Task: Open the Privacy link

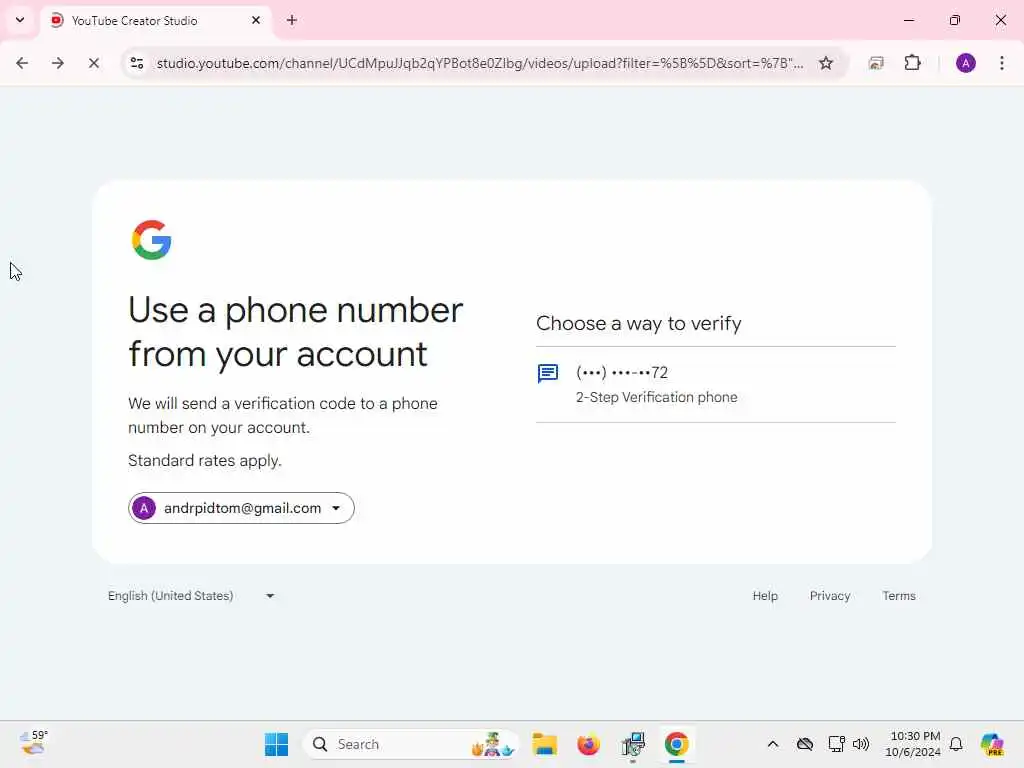Action: click(x=829, y=596)
